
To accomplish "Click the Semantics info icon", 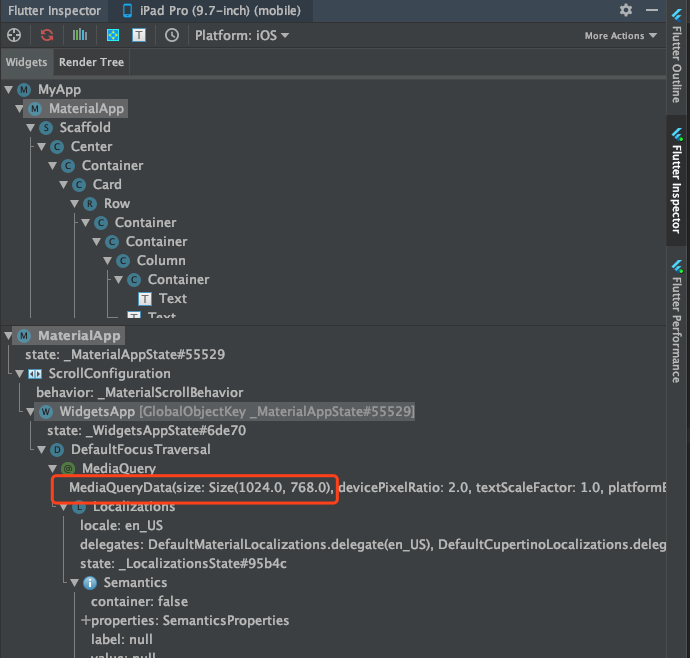I will click(90, 583).
